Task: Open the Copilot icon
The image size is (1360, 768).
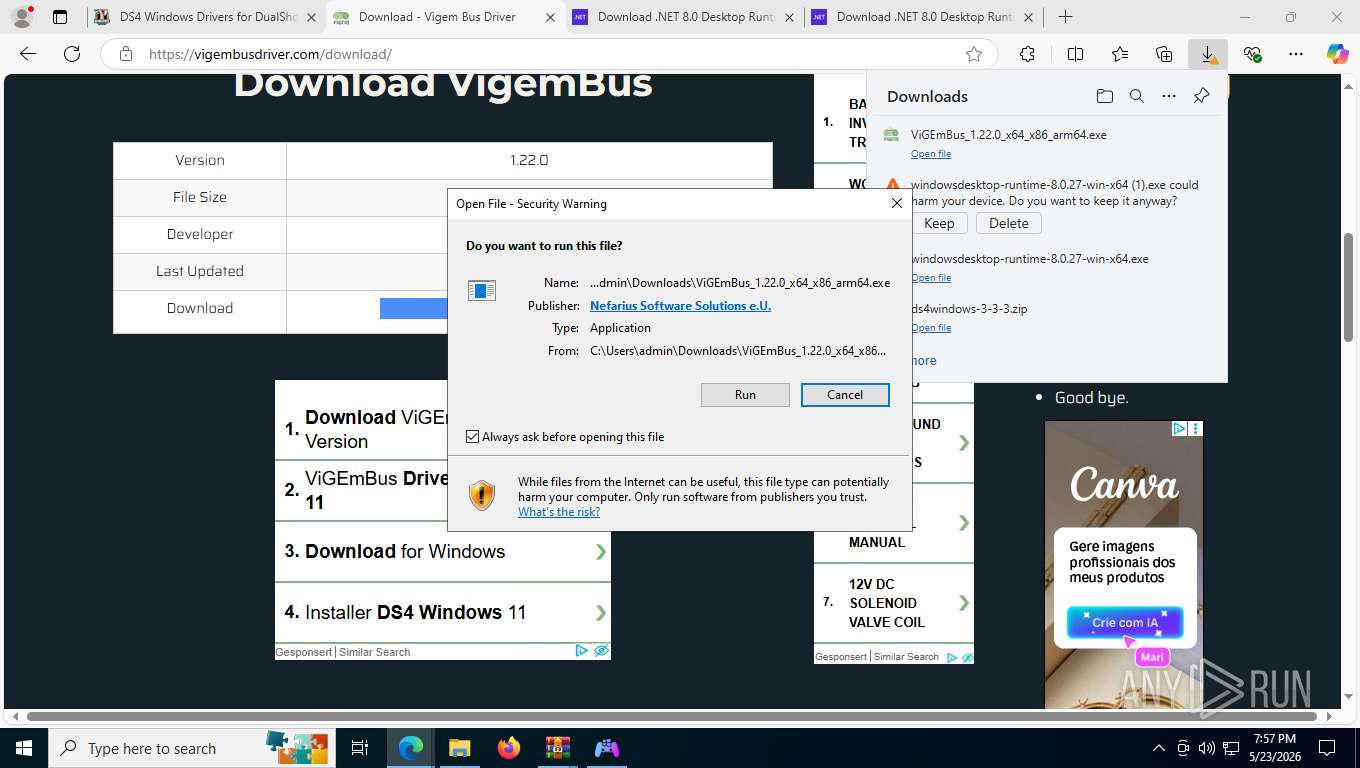Action: [x=1337, y=54]
